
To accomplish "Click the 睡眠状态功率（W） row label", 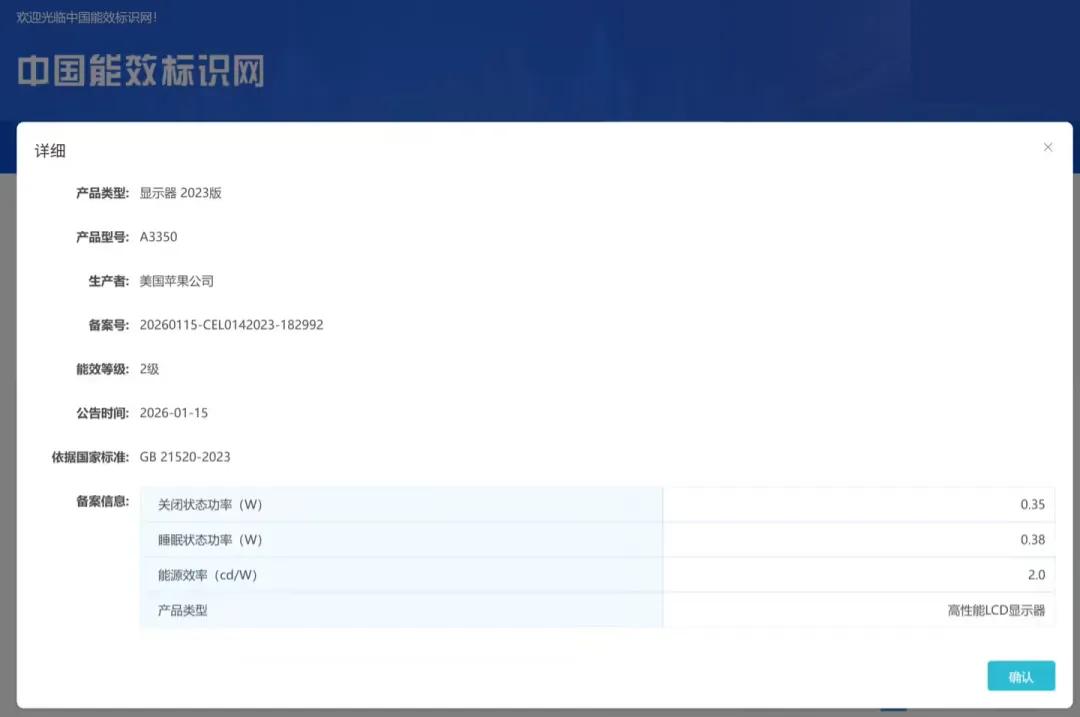I will pyautogui.click(x=210, y=540).
